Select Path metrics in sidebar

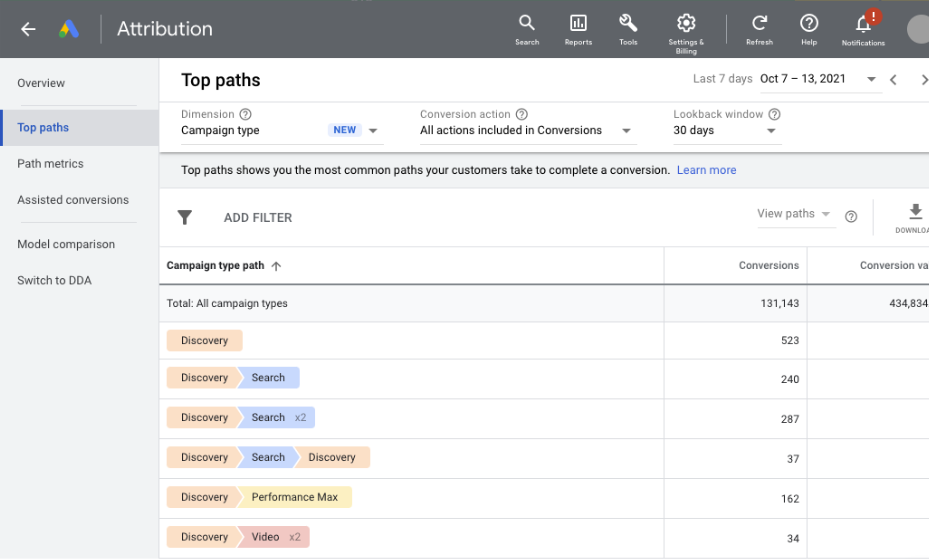[x=50, y=164]
